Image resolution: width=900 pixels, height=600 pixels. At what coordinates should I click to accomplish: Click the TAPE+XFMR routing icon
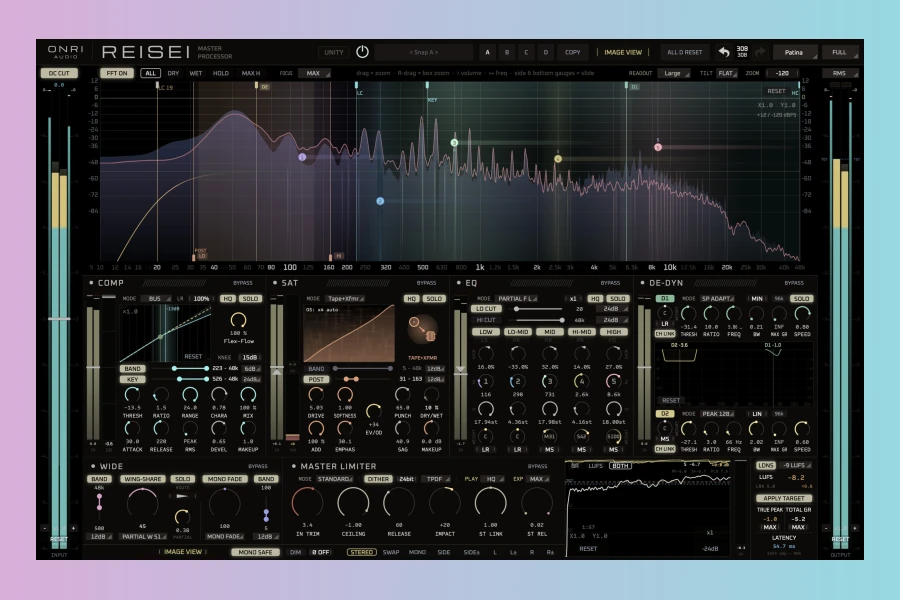pos(422,329)
